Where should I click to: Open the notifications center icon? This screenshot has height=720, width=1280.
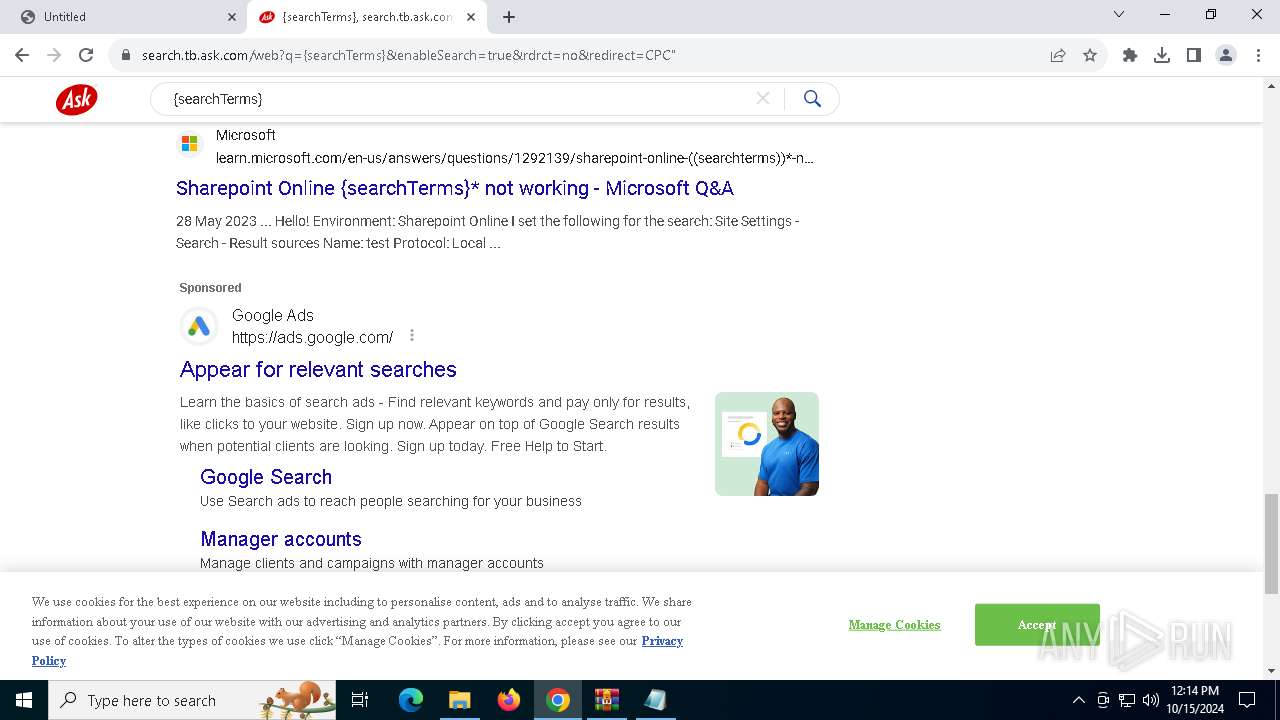1247,700
